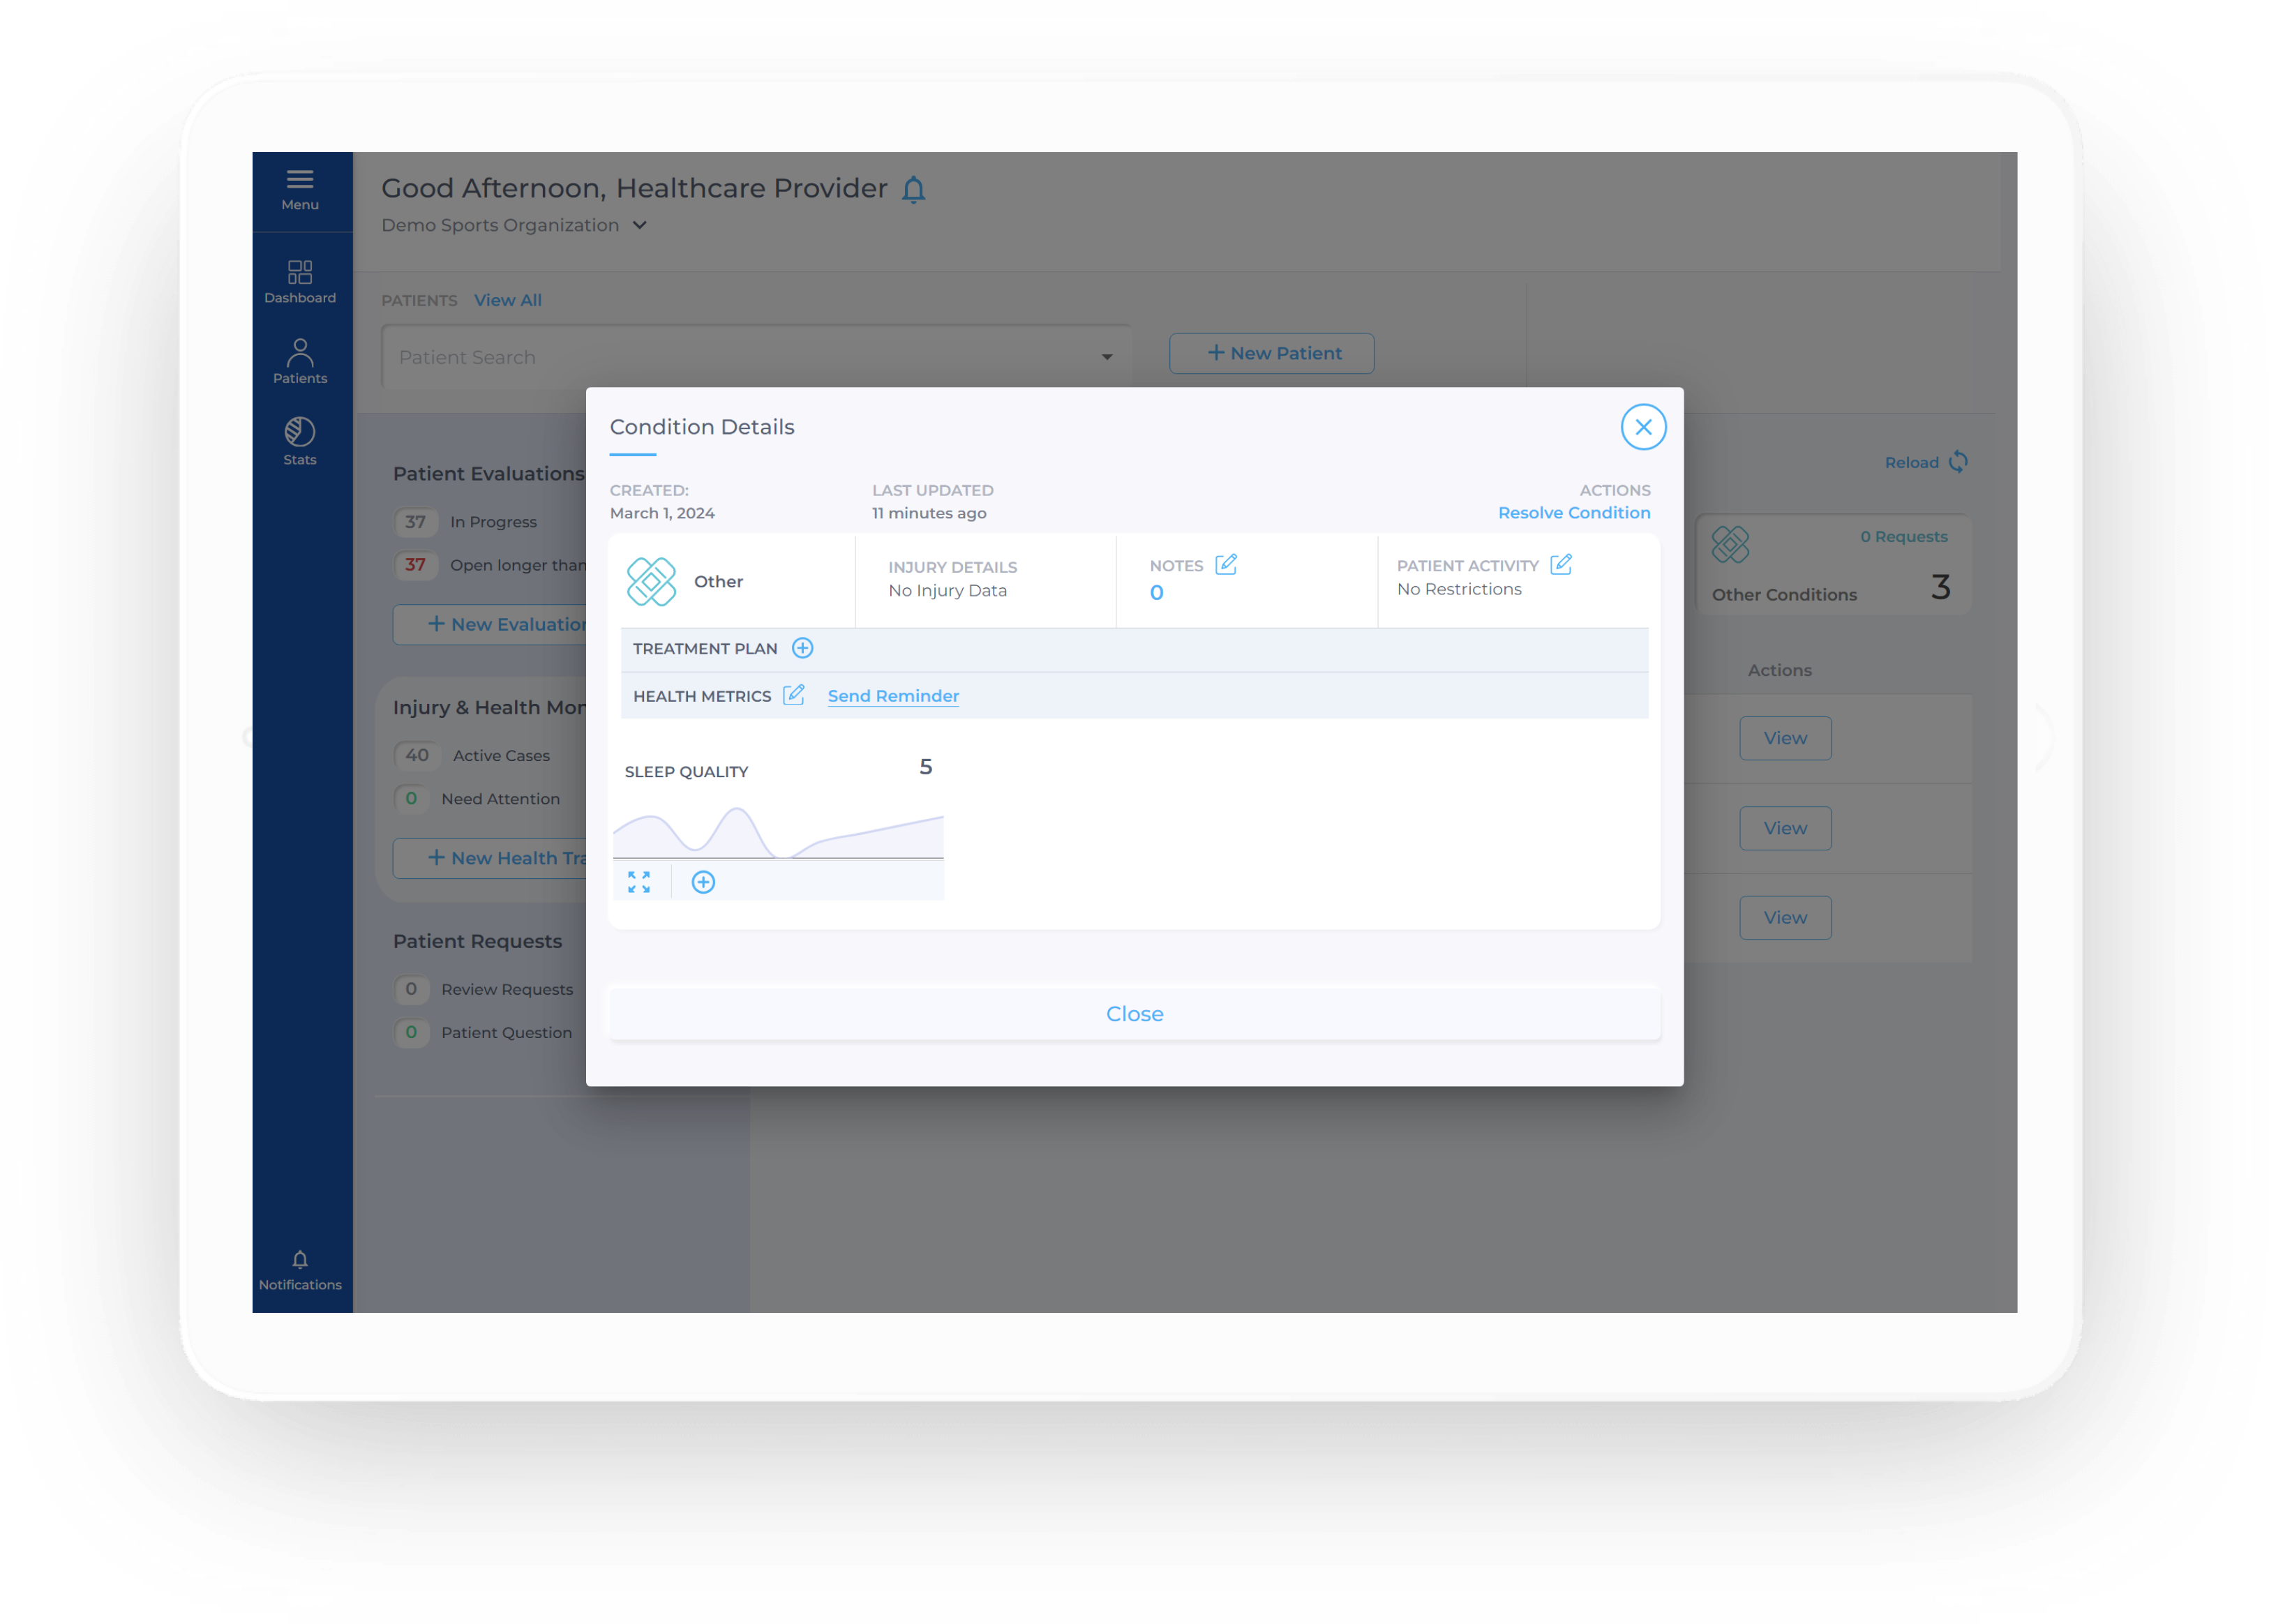The width and height of the screenshot is (2269, 1624).
Task: Close Condition Details with X icon
Action: coord(1642,427)
